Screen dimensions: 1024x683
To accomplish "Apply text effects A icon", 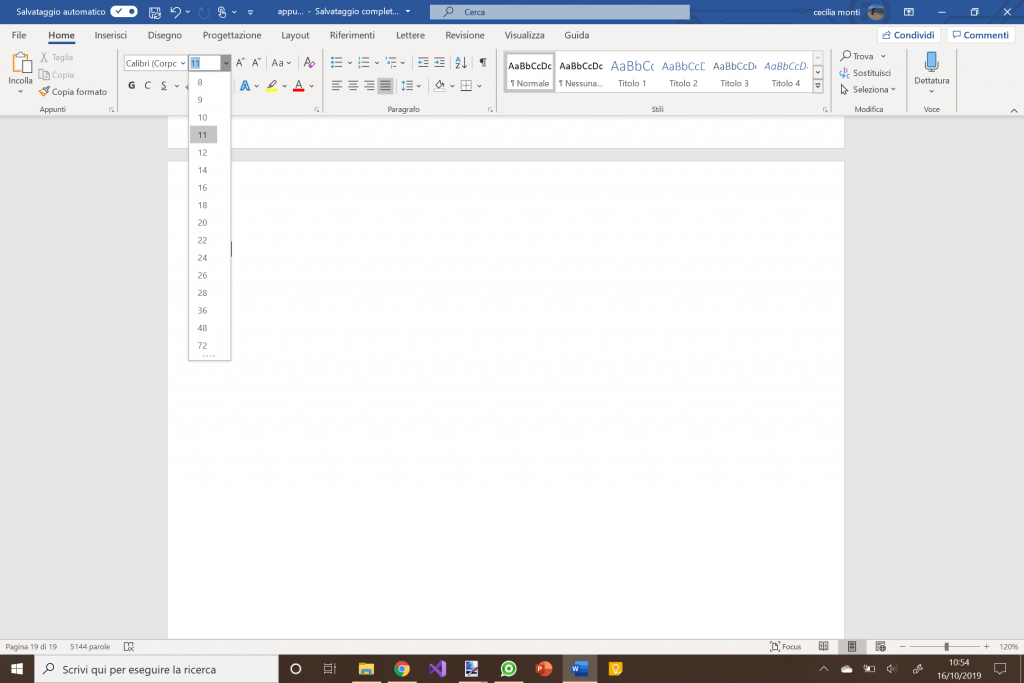I will [245, 86].
